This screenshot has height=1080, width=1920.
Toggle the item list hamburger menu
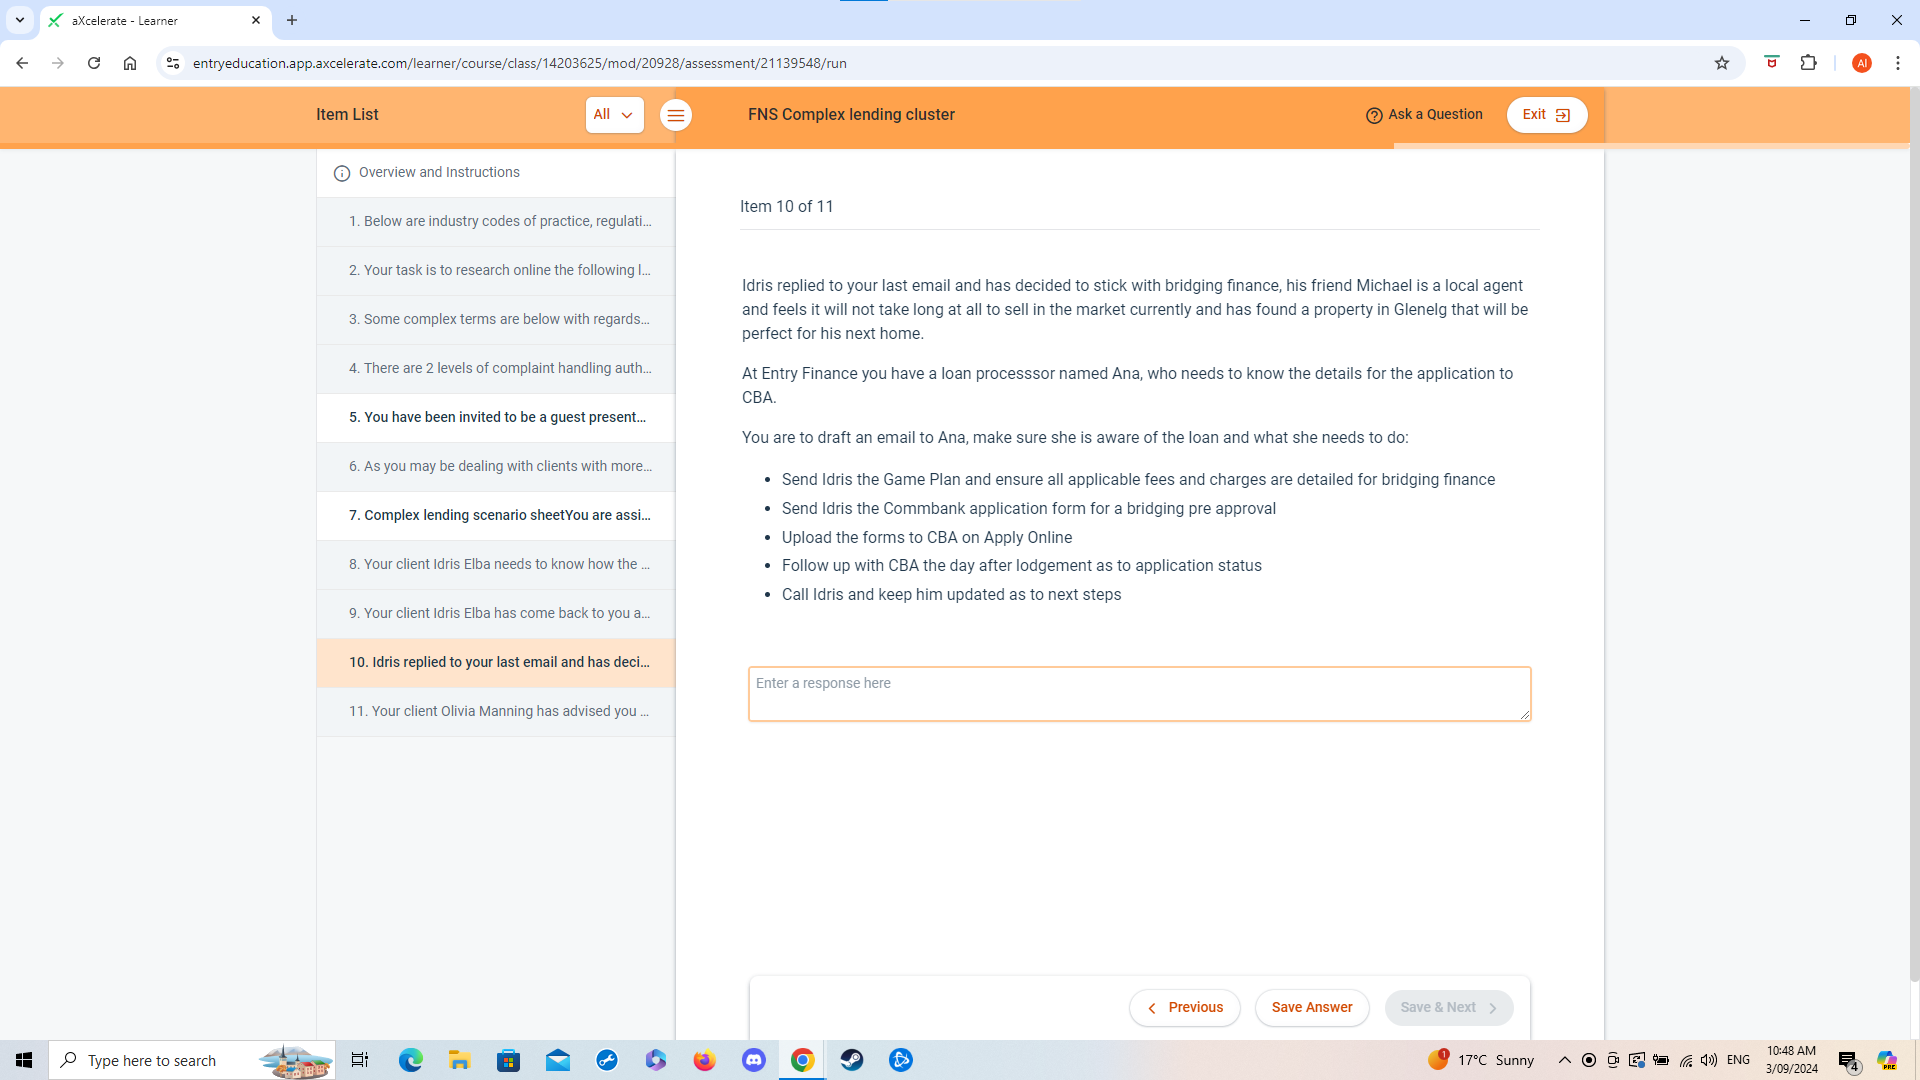click(676, 116)
